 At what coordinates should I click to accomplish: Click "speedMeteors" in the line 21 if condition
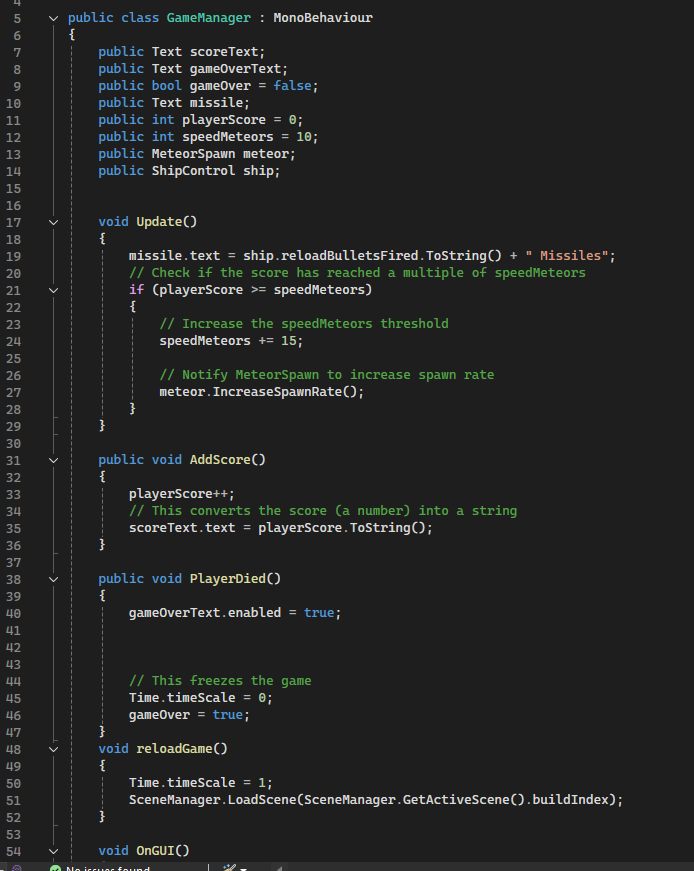click(319, 289)
